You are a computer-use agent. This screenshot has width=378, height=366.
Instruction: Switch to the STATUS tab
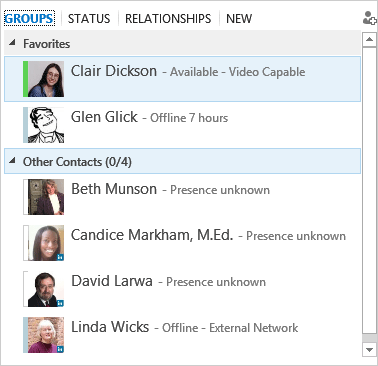[x=89, y=19]
